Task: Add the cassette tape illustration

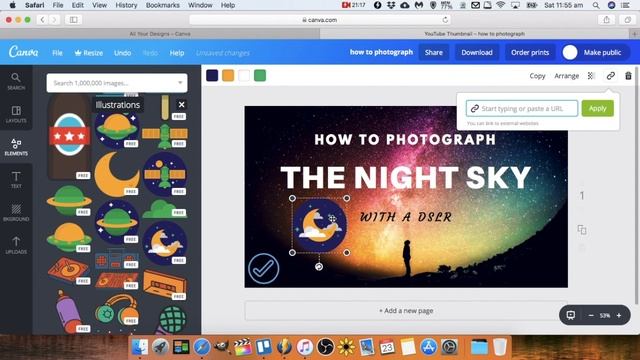Action: tap(165, 284)
